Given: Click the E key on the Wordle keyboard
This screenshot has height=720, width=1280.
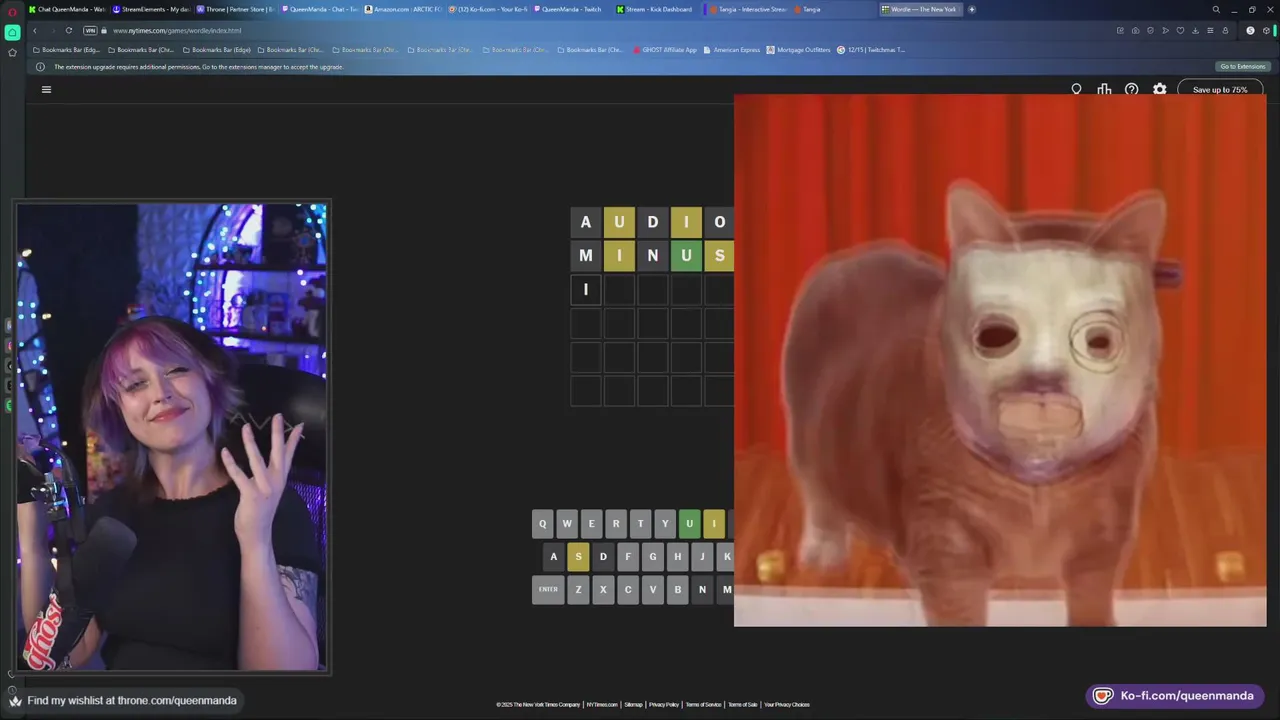Looking at the screenshot, I should [x=591, y=523].
